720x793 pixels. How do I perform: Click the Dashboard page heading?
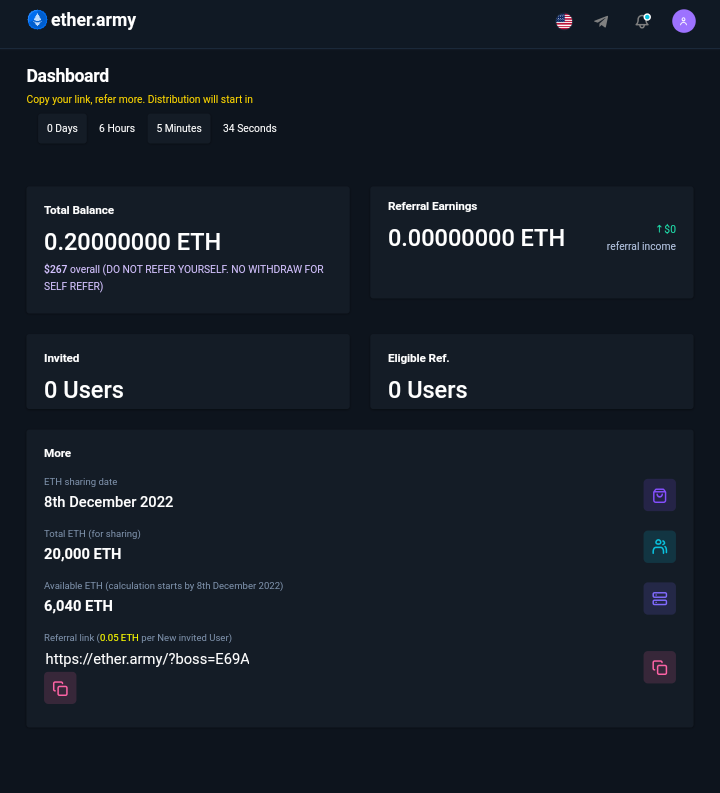tap(68, 76)
